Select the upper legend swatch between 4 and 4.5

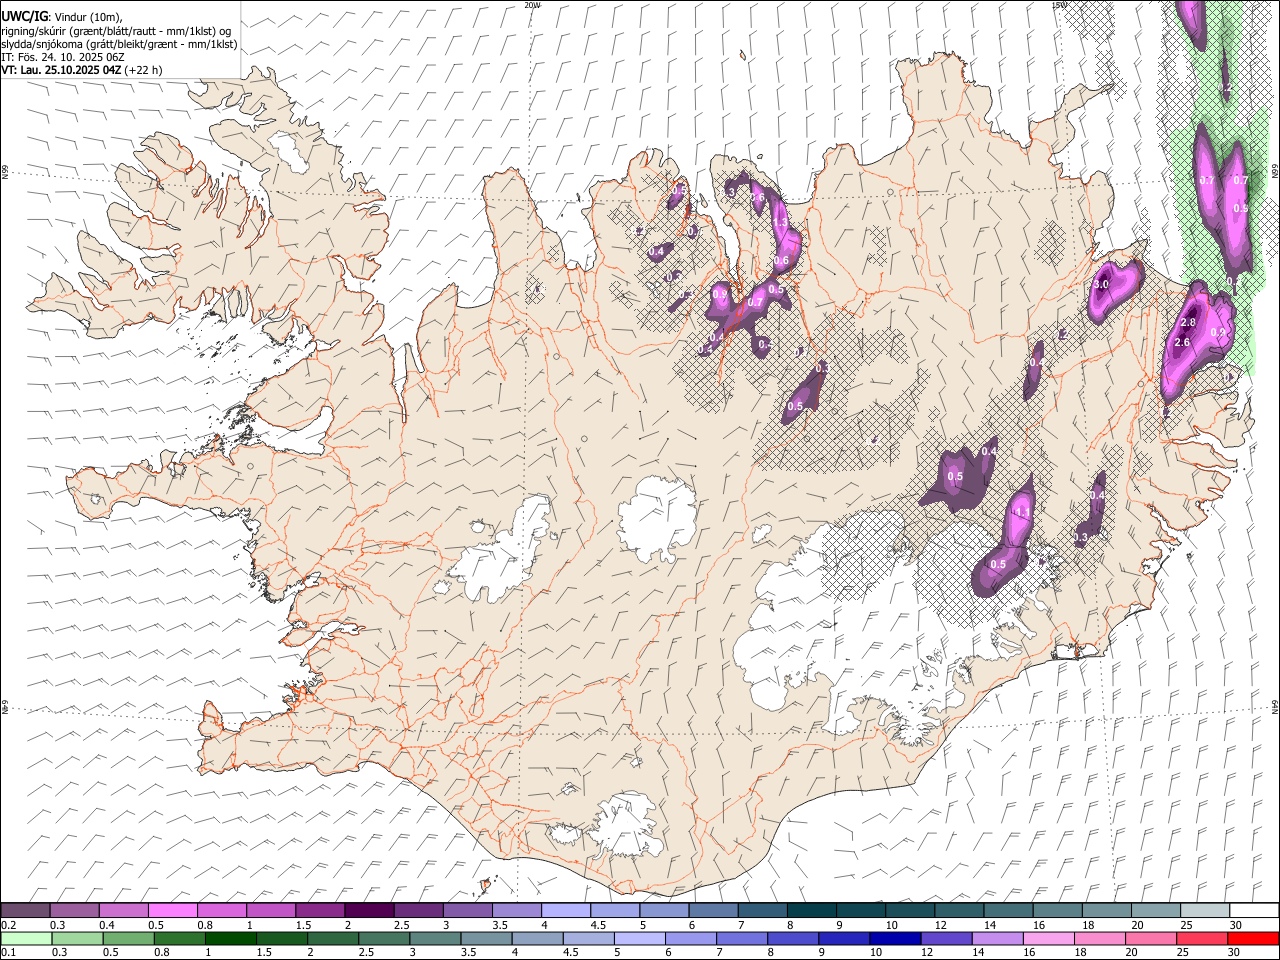point(565,910)
